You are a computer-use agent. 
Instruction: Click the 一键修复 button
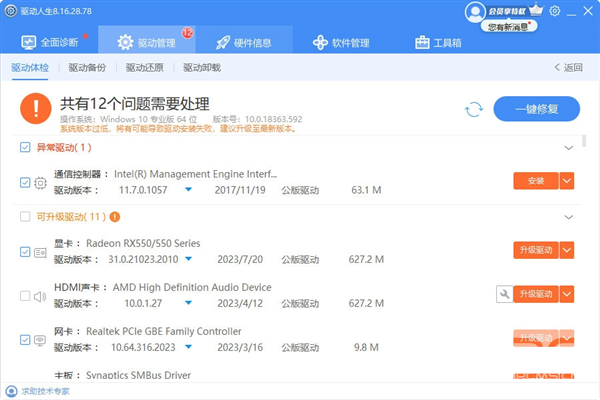pyautogui.click(x=536, y=109)
